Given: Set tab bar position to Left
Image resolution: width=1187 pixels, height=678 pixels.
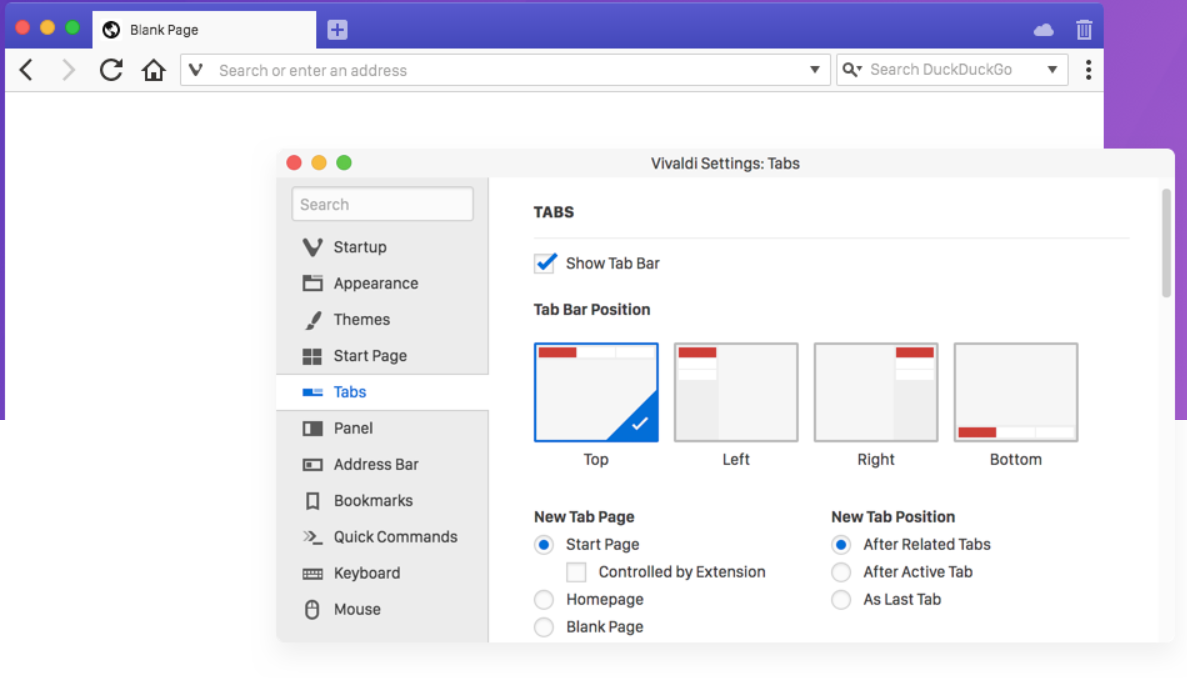Looking at the screenshot, I should pyautogui.click(x=736, y=392).
